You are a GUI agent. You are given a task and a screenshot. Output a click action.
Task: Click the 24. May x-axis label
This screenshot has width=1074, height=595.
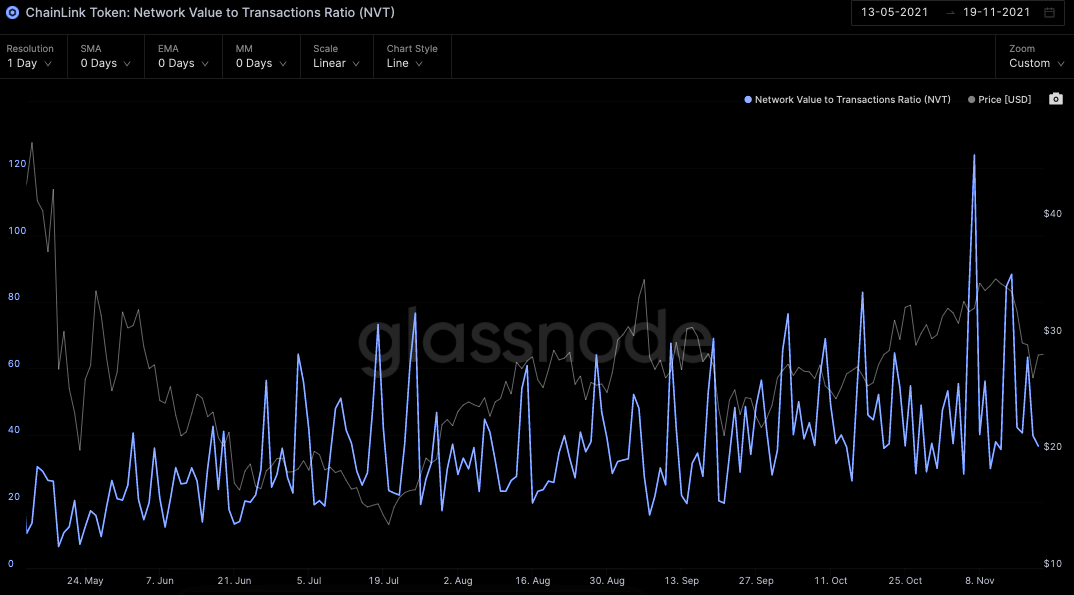tap(85, 581)
